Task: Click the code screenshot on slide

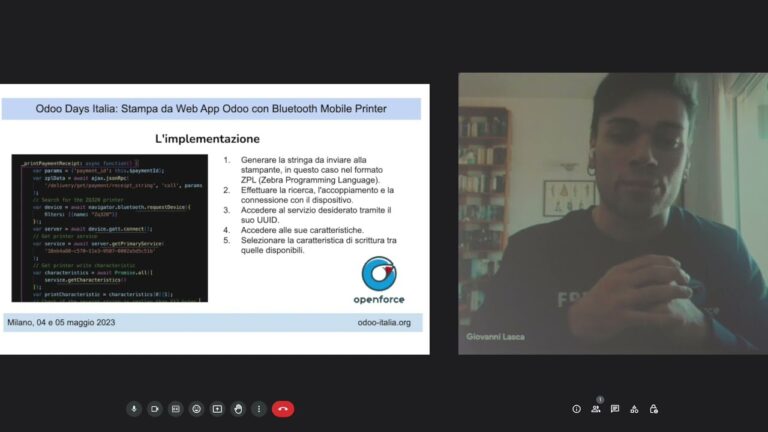Action: 110,228
